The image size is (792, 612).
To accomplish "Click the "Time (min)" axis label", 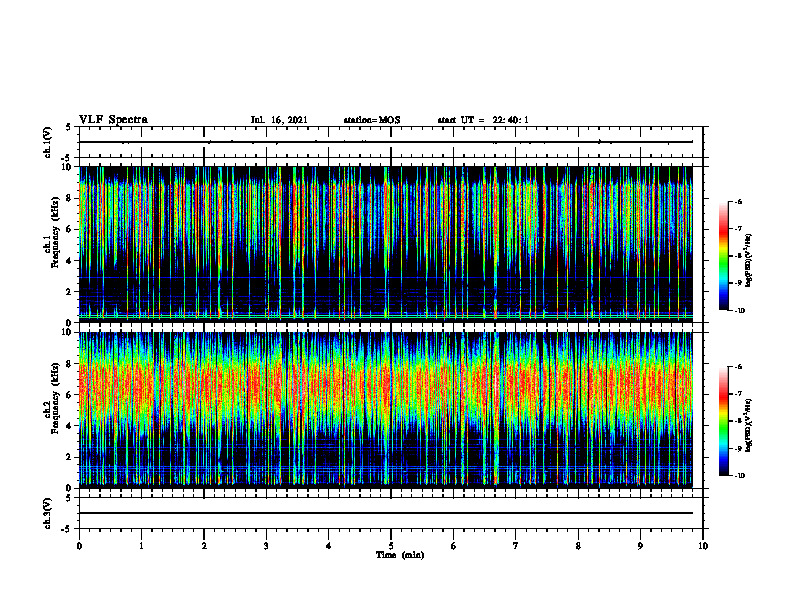I will click(400, 555).
